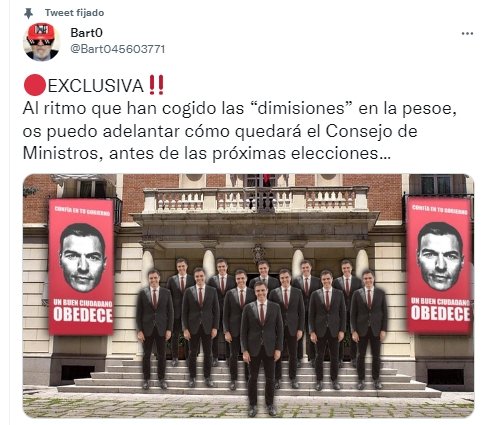Open the three-dot more options menu
483x425 pixels.
(x=467, y=33)
